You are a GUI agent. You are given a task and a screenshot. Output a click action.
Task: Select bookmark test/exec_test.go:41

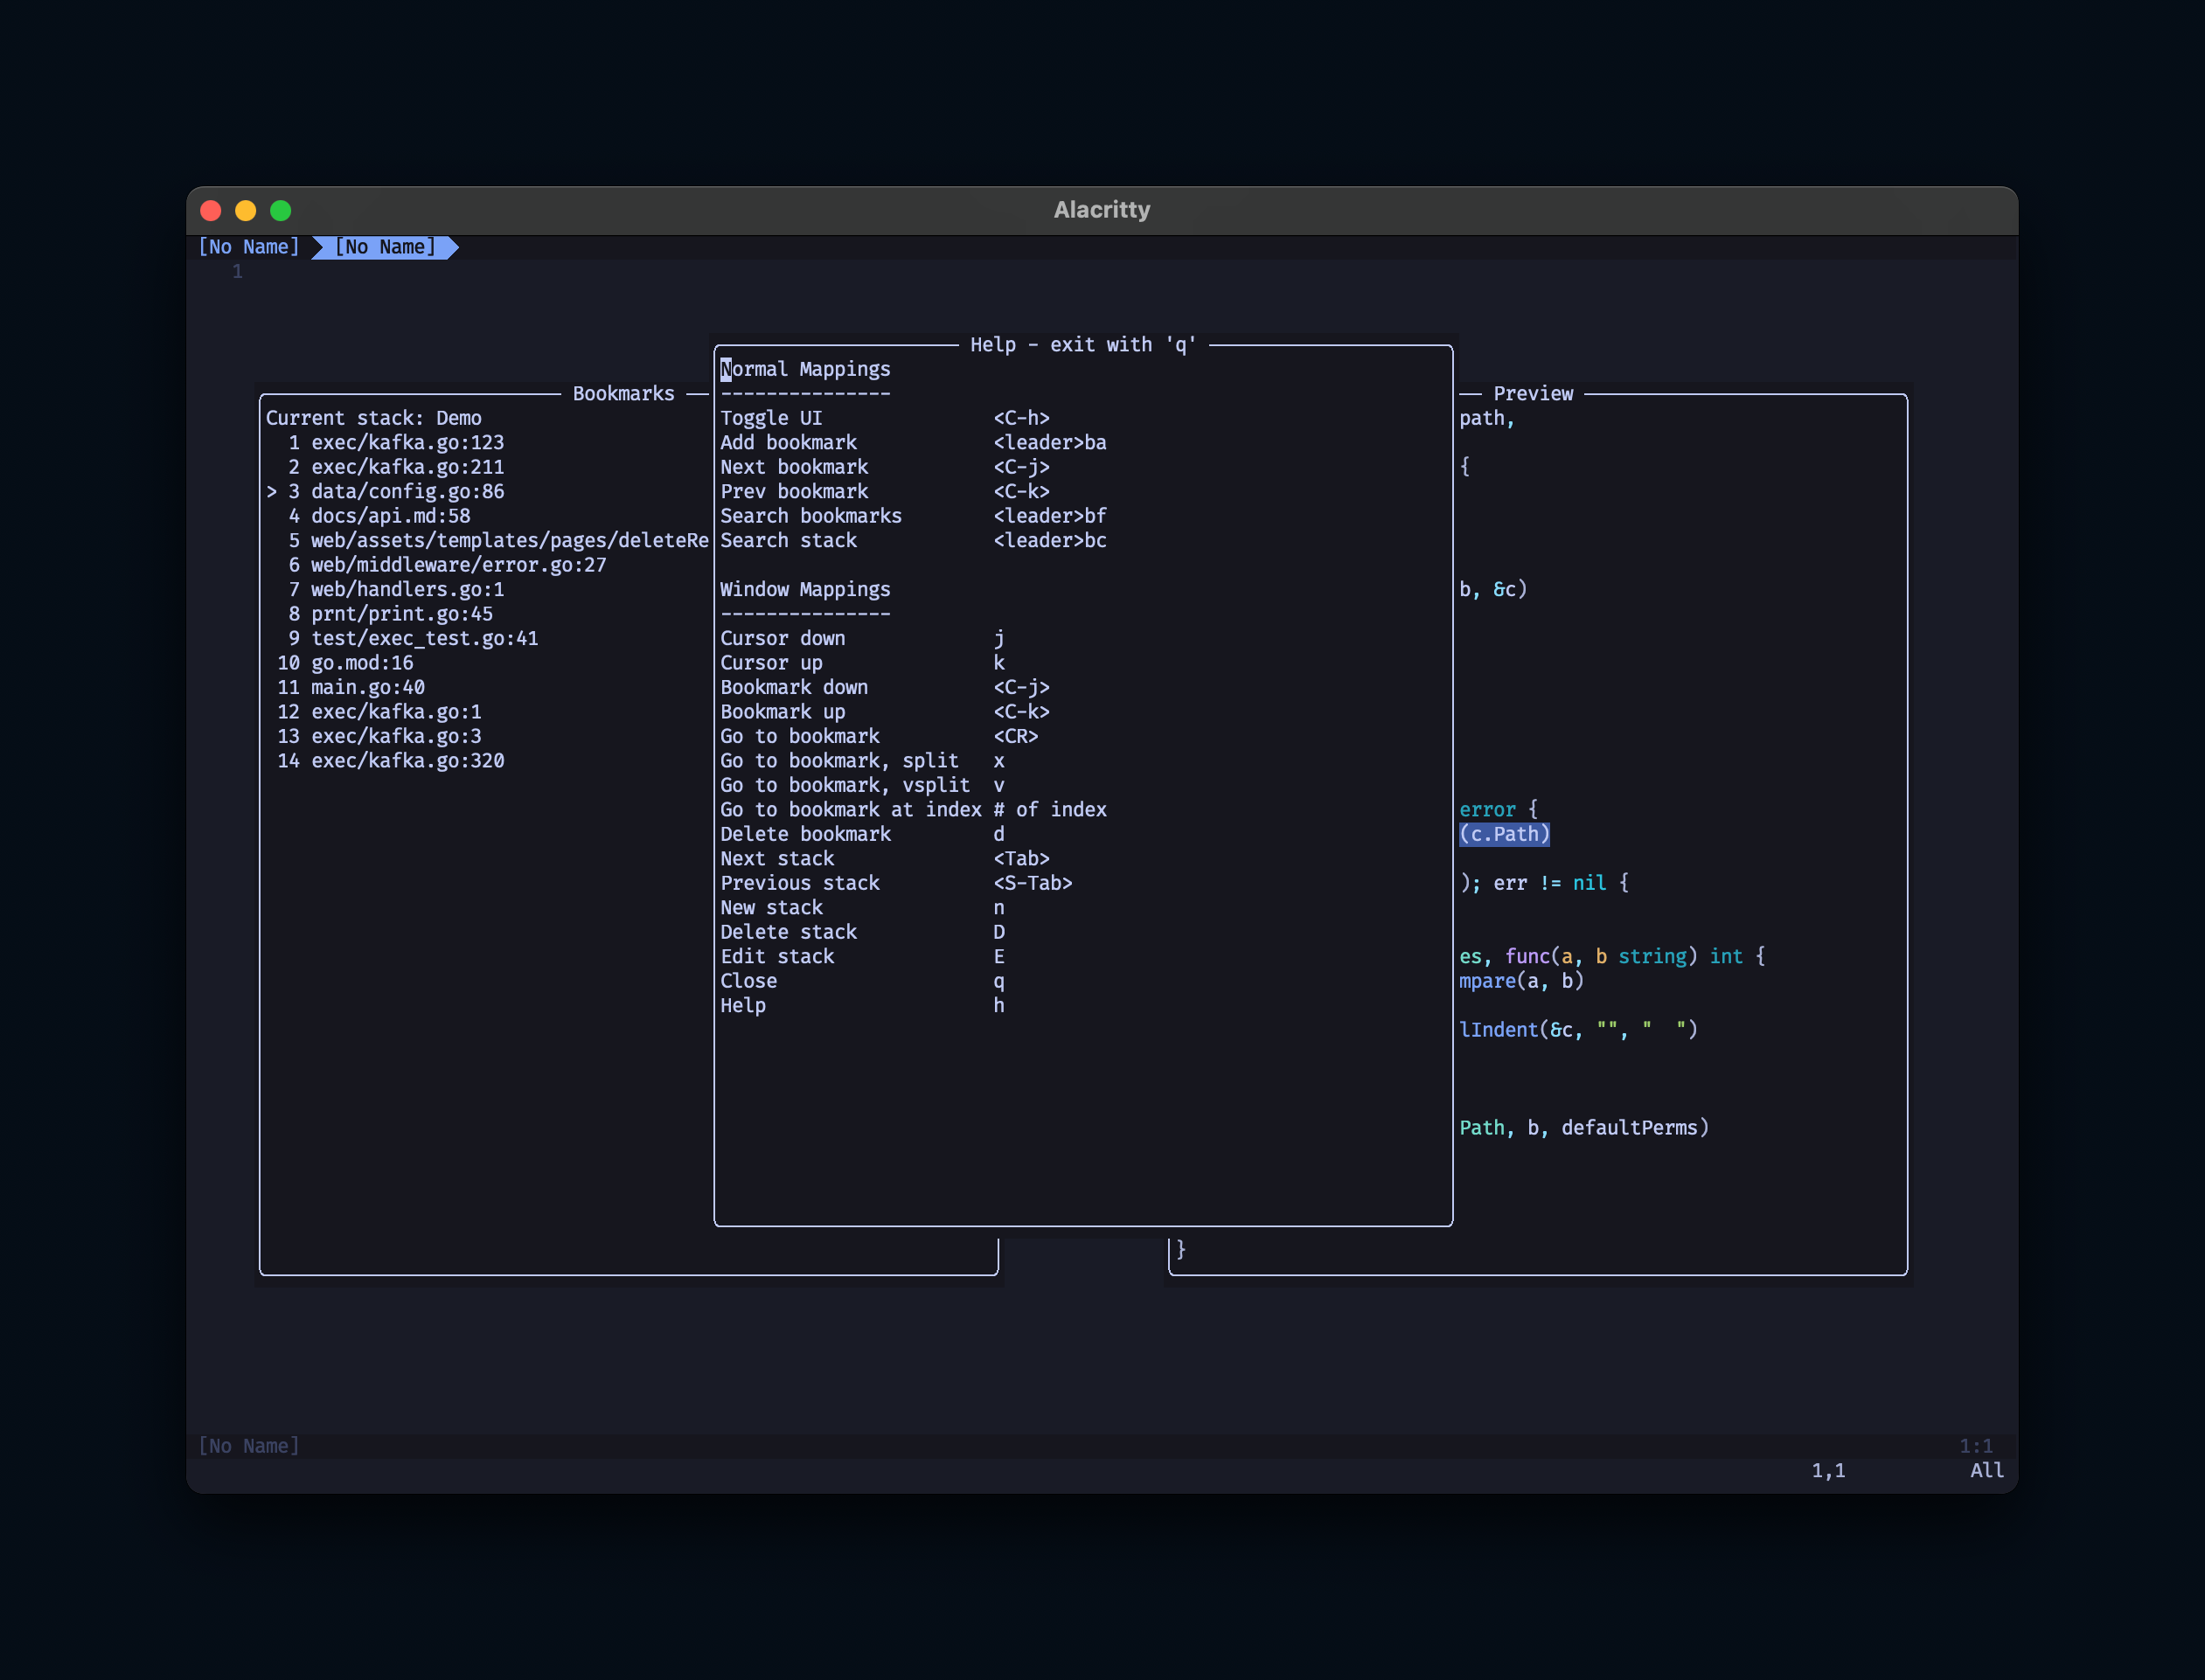424,638
